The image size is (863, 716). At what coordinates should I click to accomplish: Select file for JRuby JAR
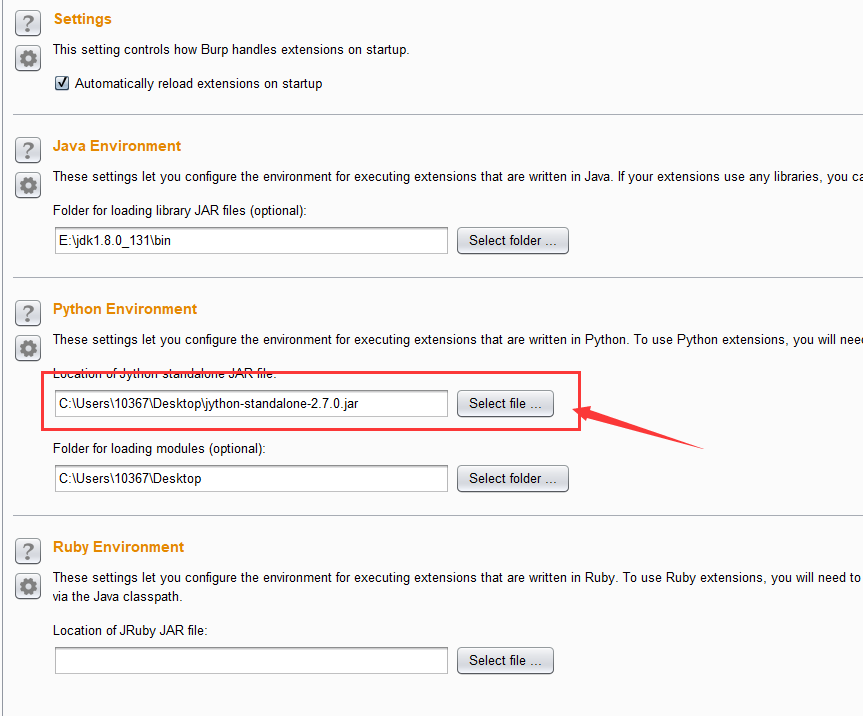pyautogui.click(x=505, y=661)
